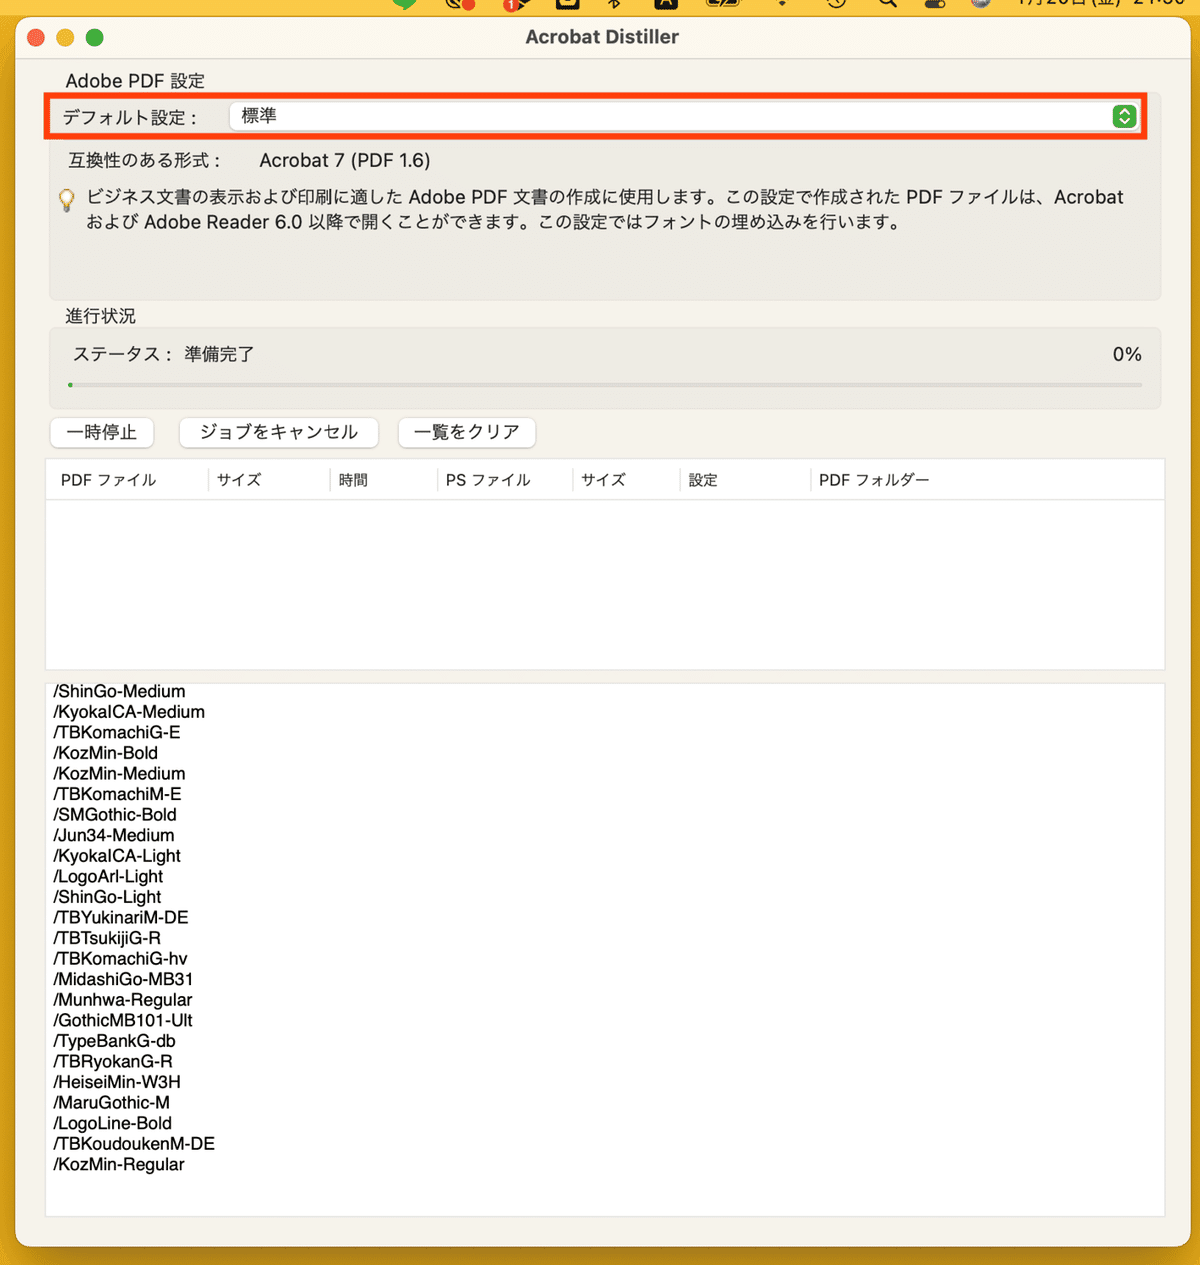Select the /TBKomachiG-E log line

[x=117, y=732]
